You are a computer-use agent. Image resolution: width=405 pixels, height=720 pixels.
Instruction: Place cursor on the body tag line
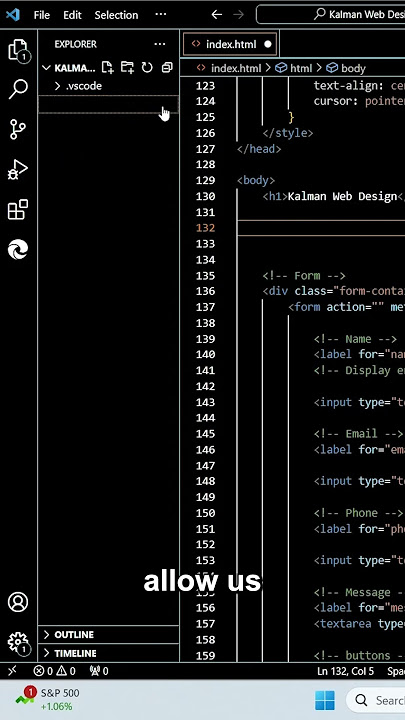click(x=256, y=180)
